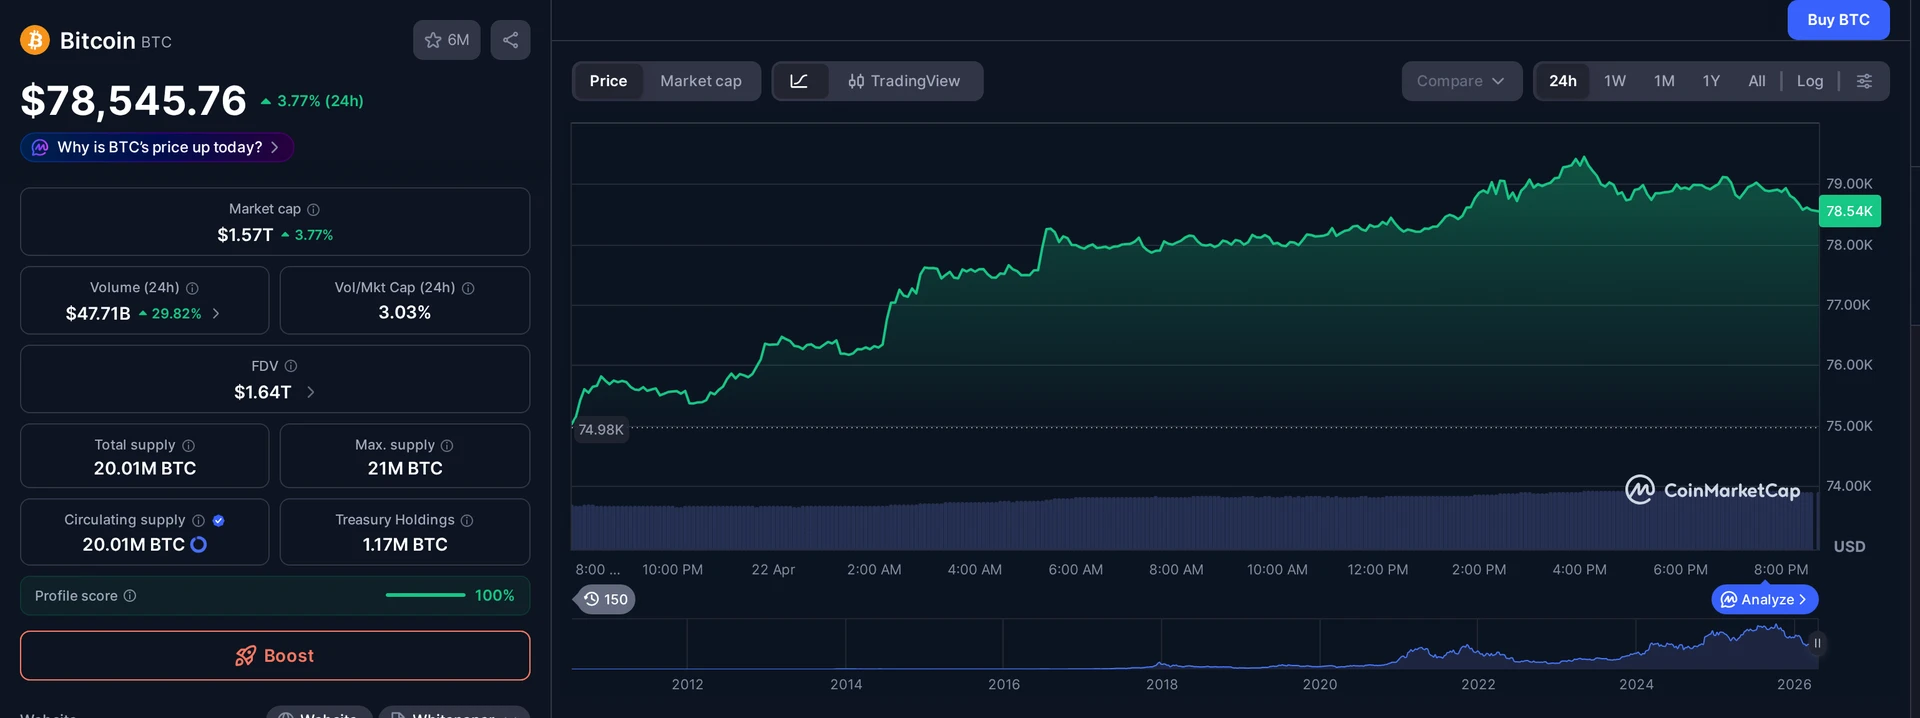1920x718 pixels.
Task: Toggle Log scale on chart
Action: pos(1810,81)
